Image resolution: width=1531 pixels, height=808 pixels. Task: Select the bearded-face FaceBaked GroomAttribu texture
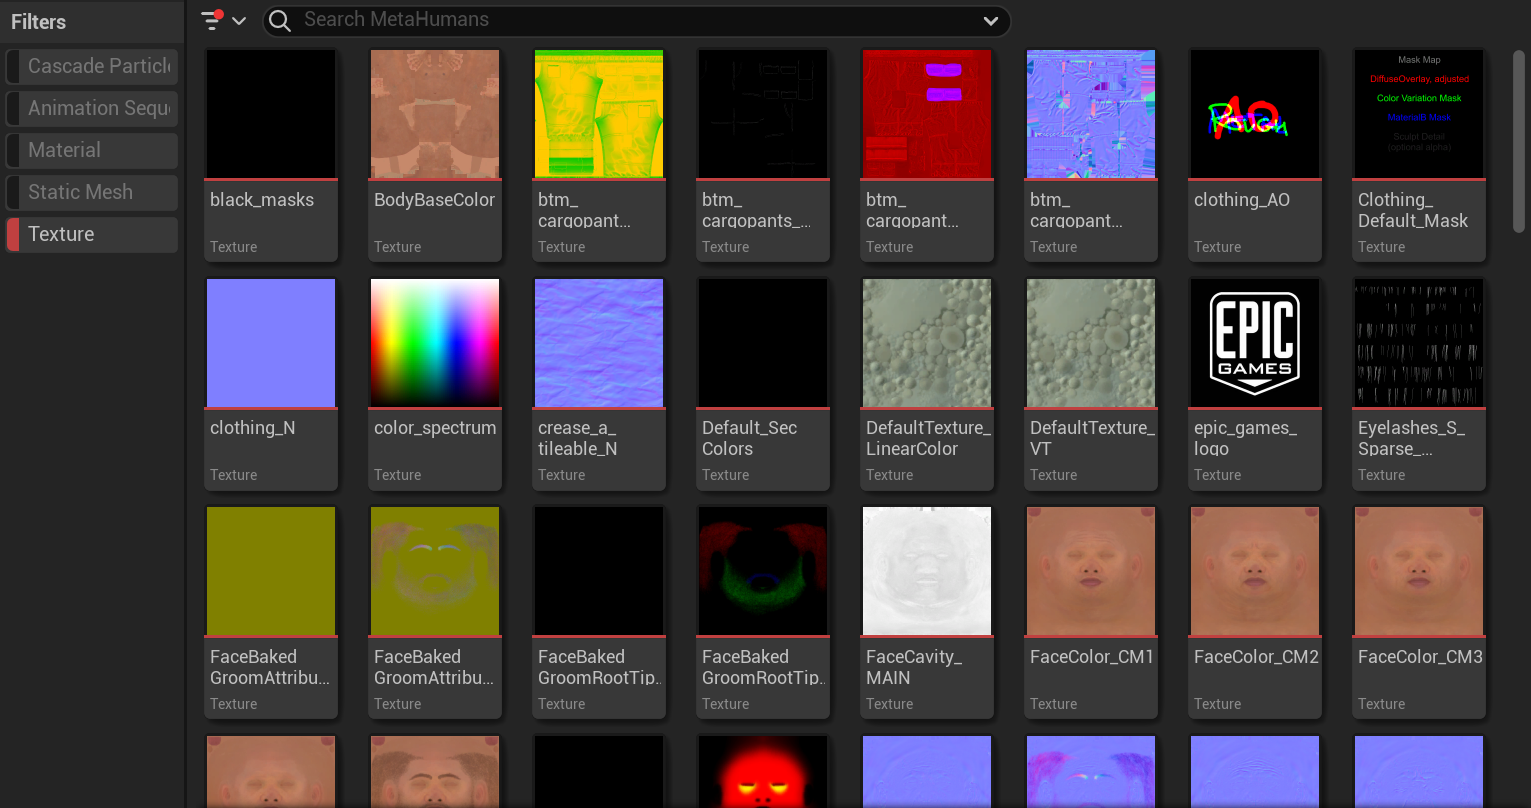(x=435, y=612)
